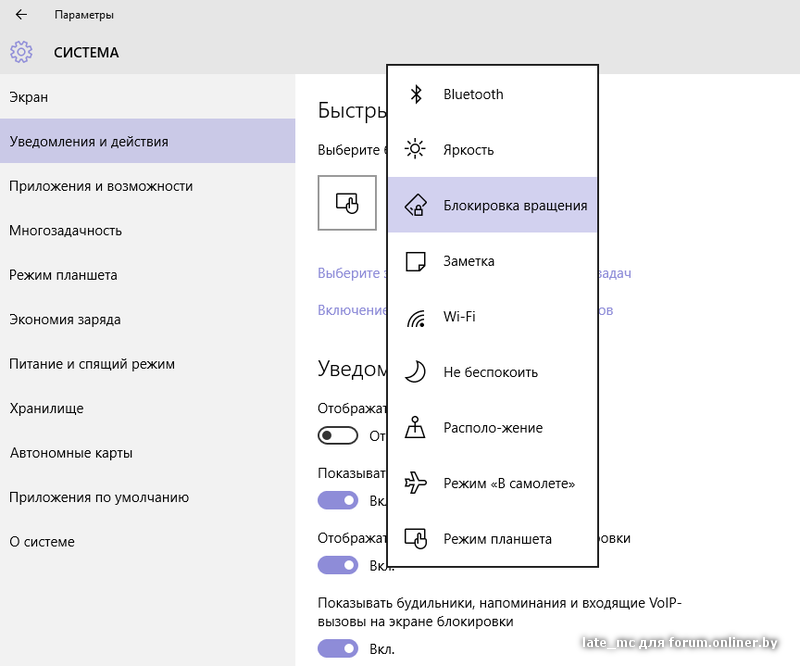Screen dimensions: 800x666
Task: Click the rotation lock icon
Action: 415,206
